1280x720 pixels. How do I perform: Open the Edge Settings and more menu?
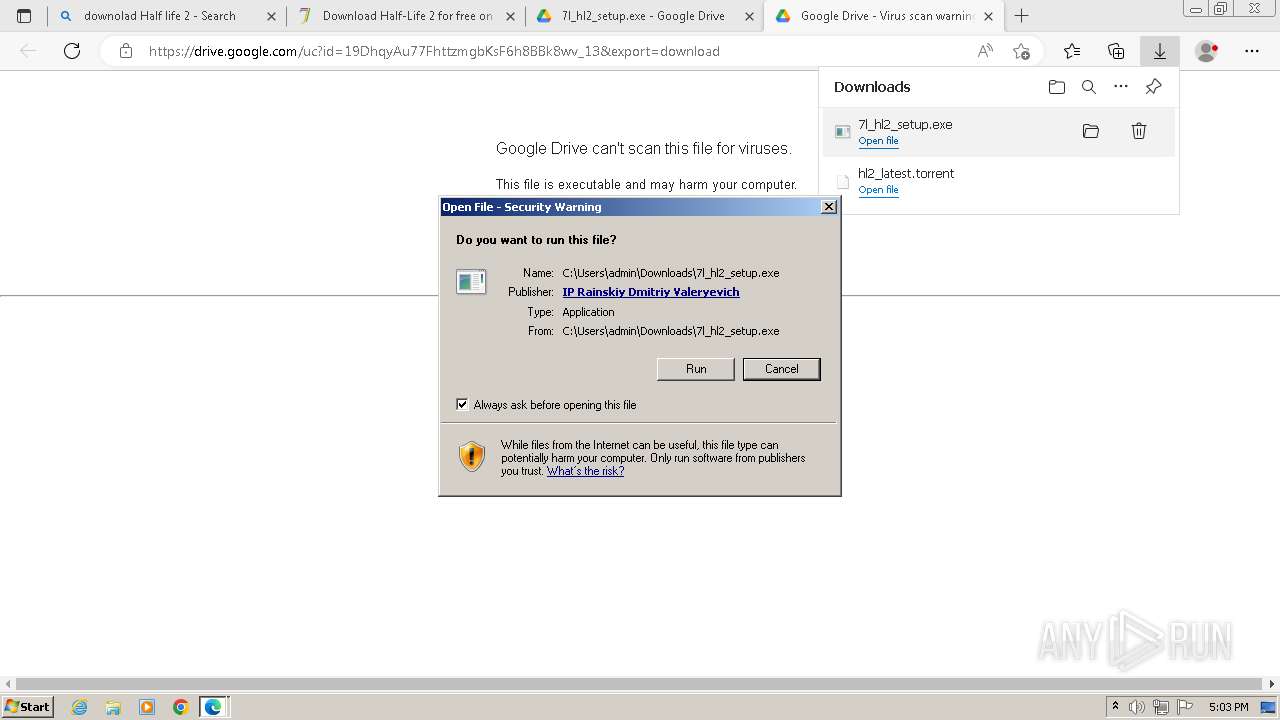pyautogui.click(x=1252, y=51)
